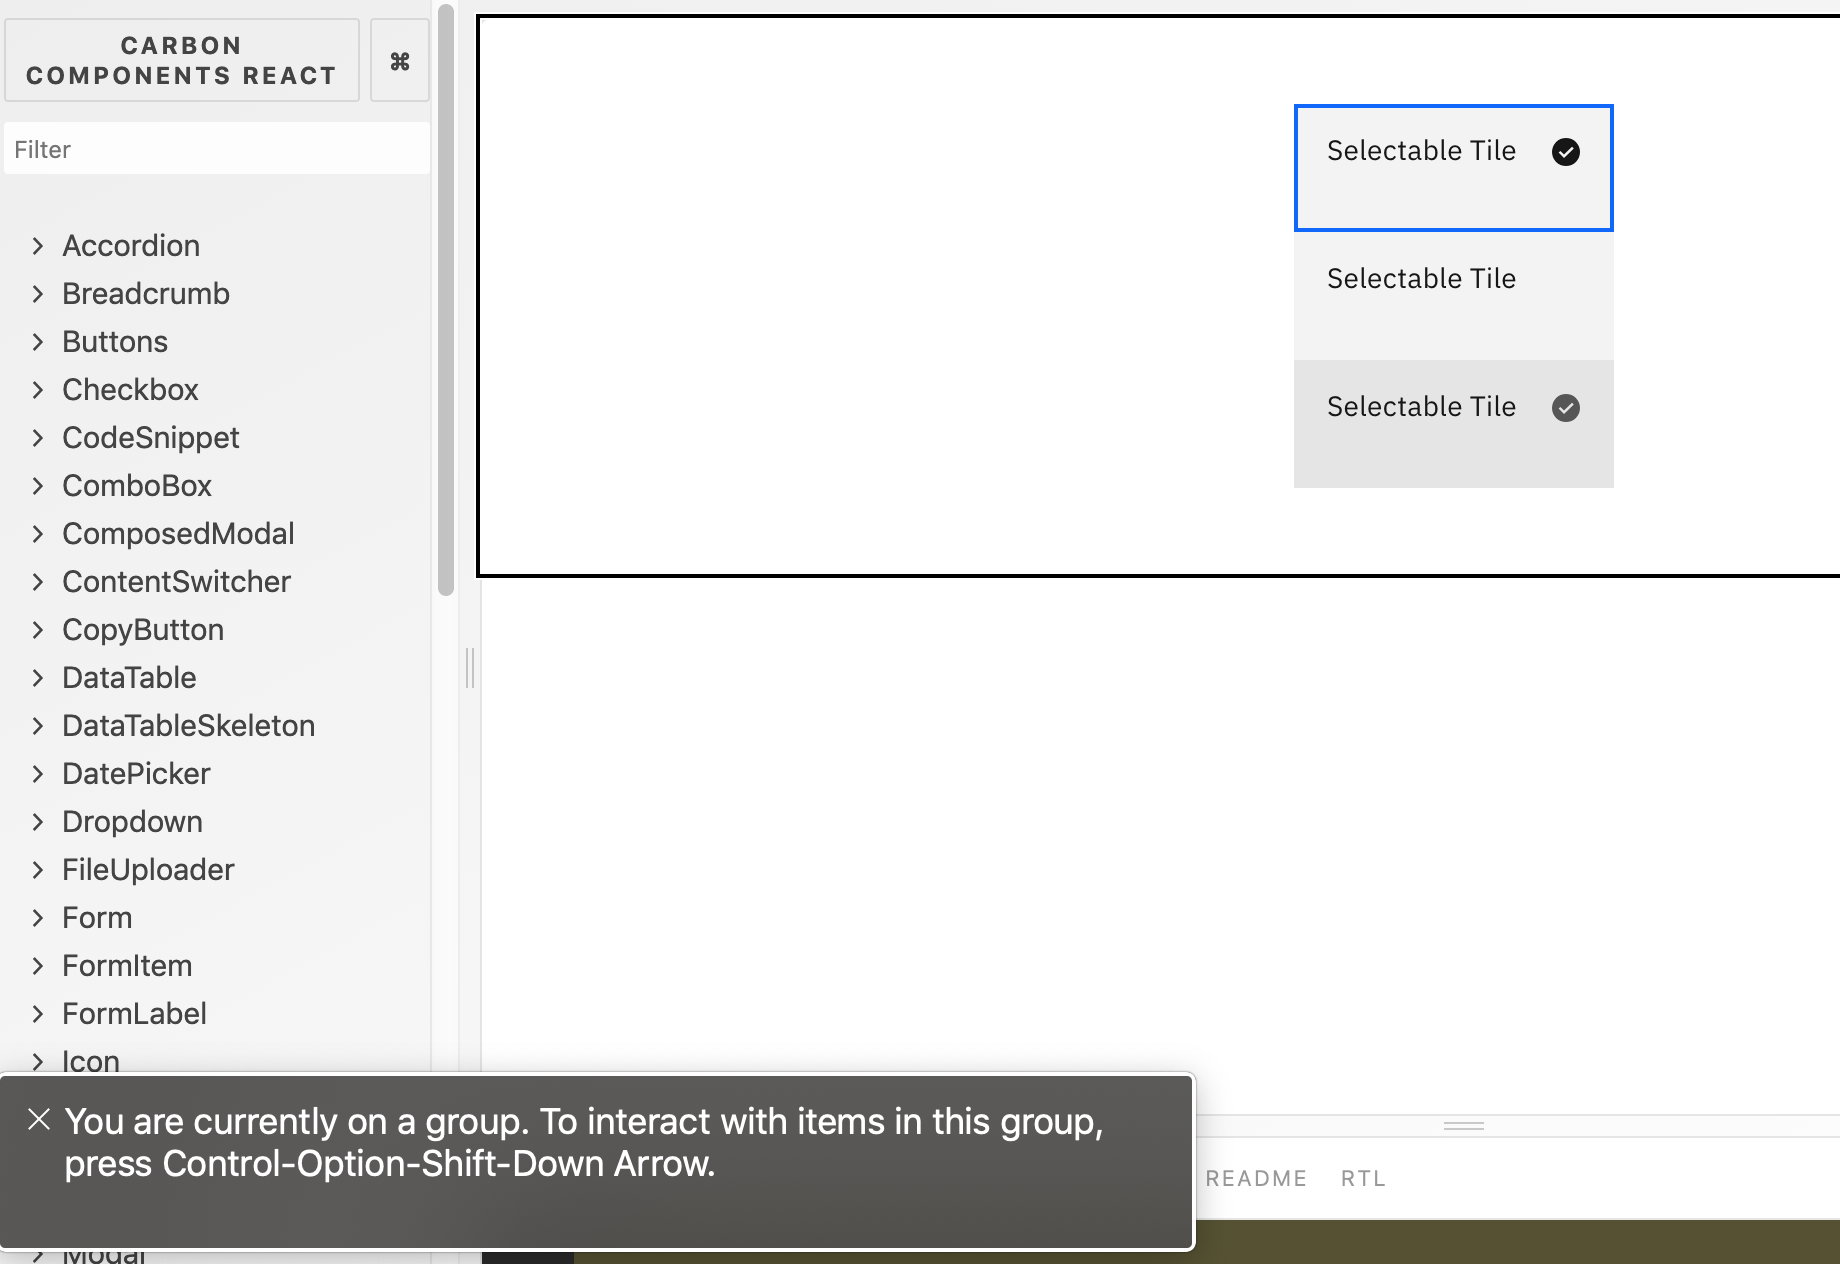This screenshot has width=1840, height=1264.
Task: Open the Dropdown stories
Action: (x=132, y=822)
